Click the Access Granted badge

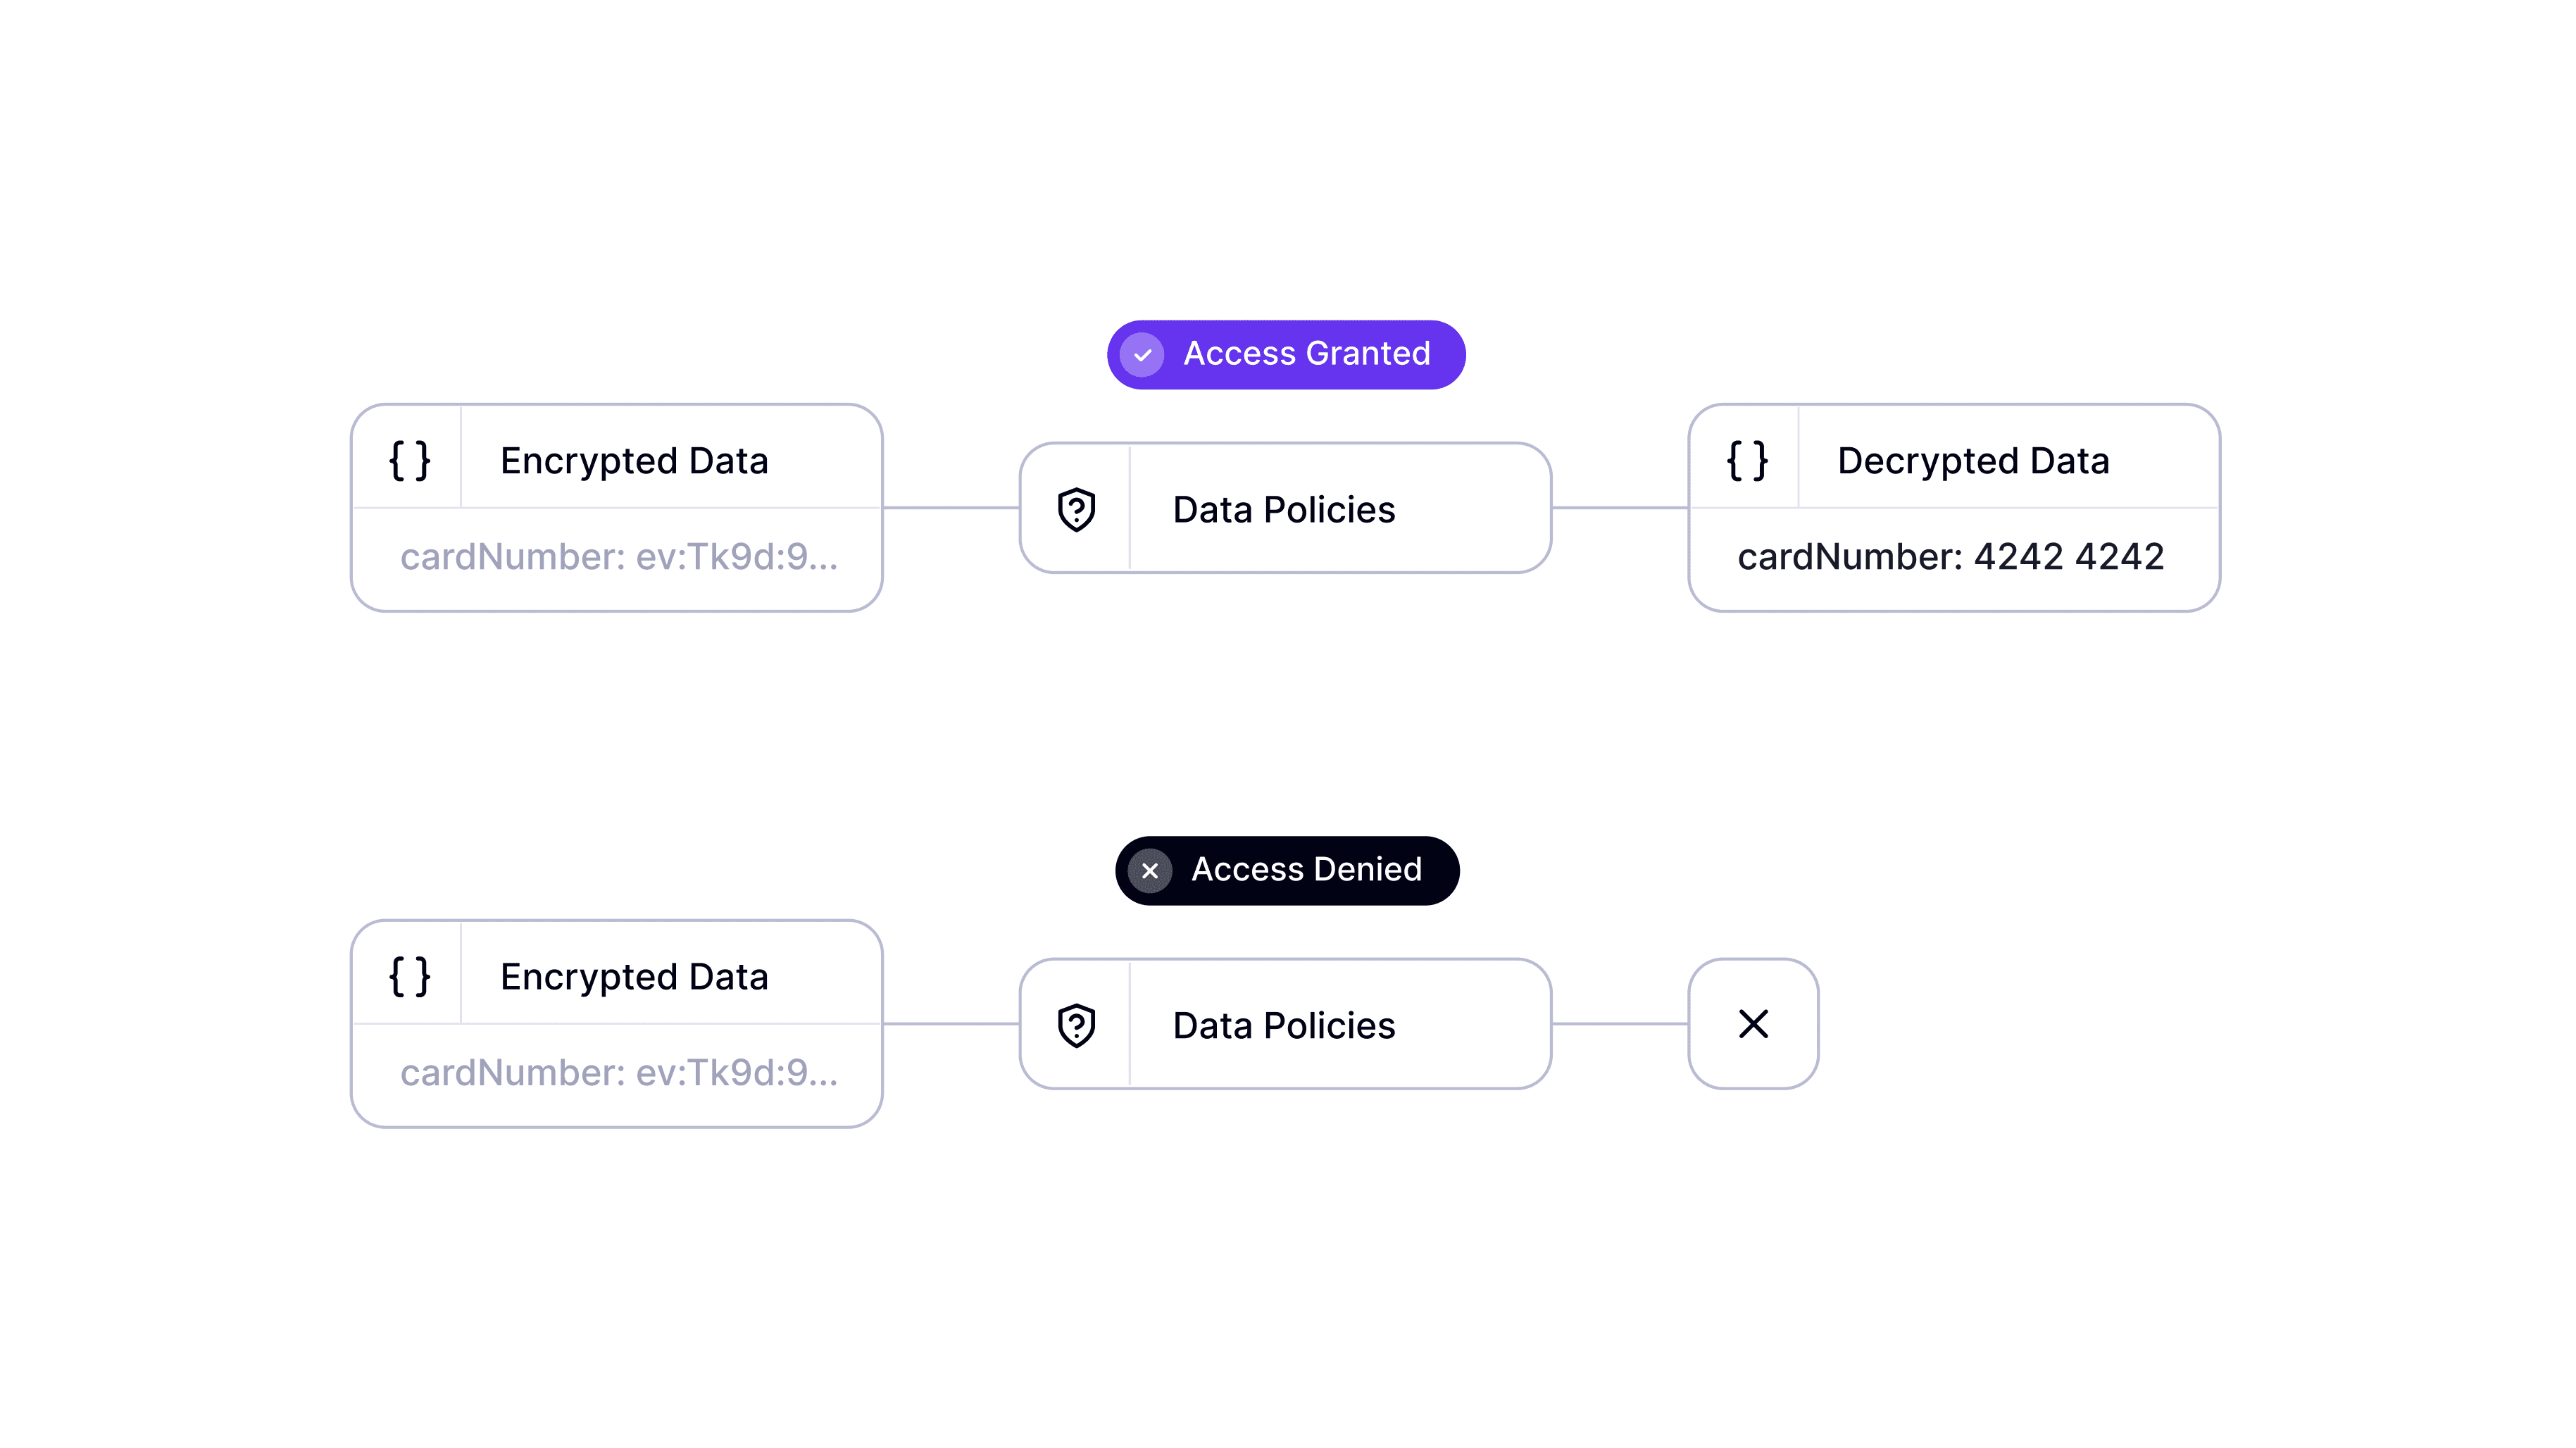(x=1286, y=355)
